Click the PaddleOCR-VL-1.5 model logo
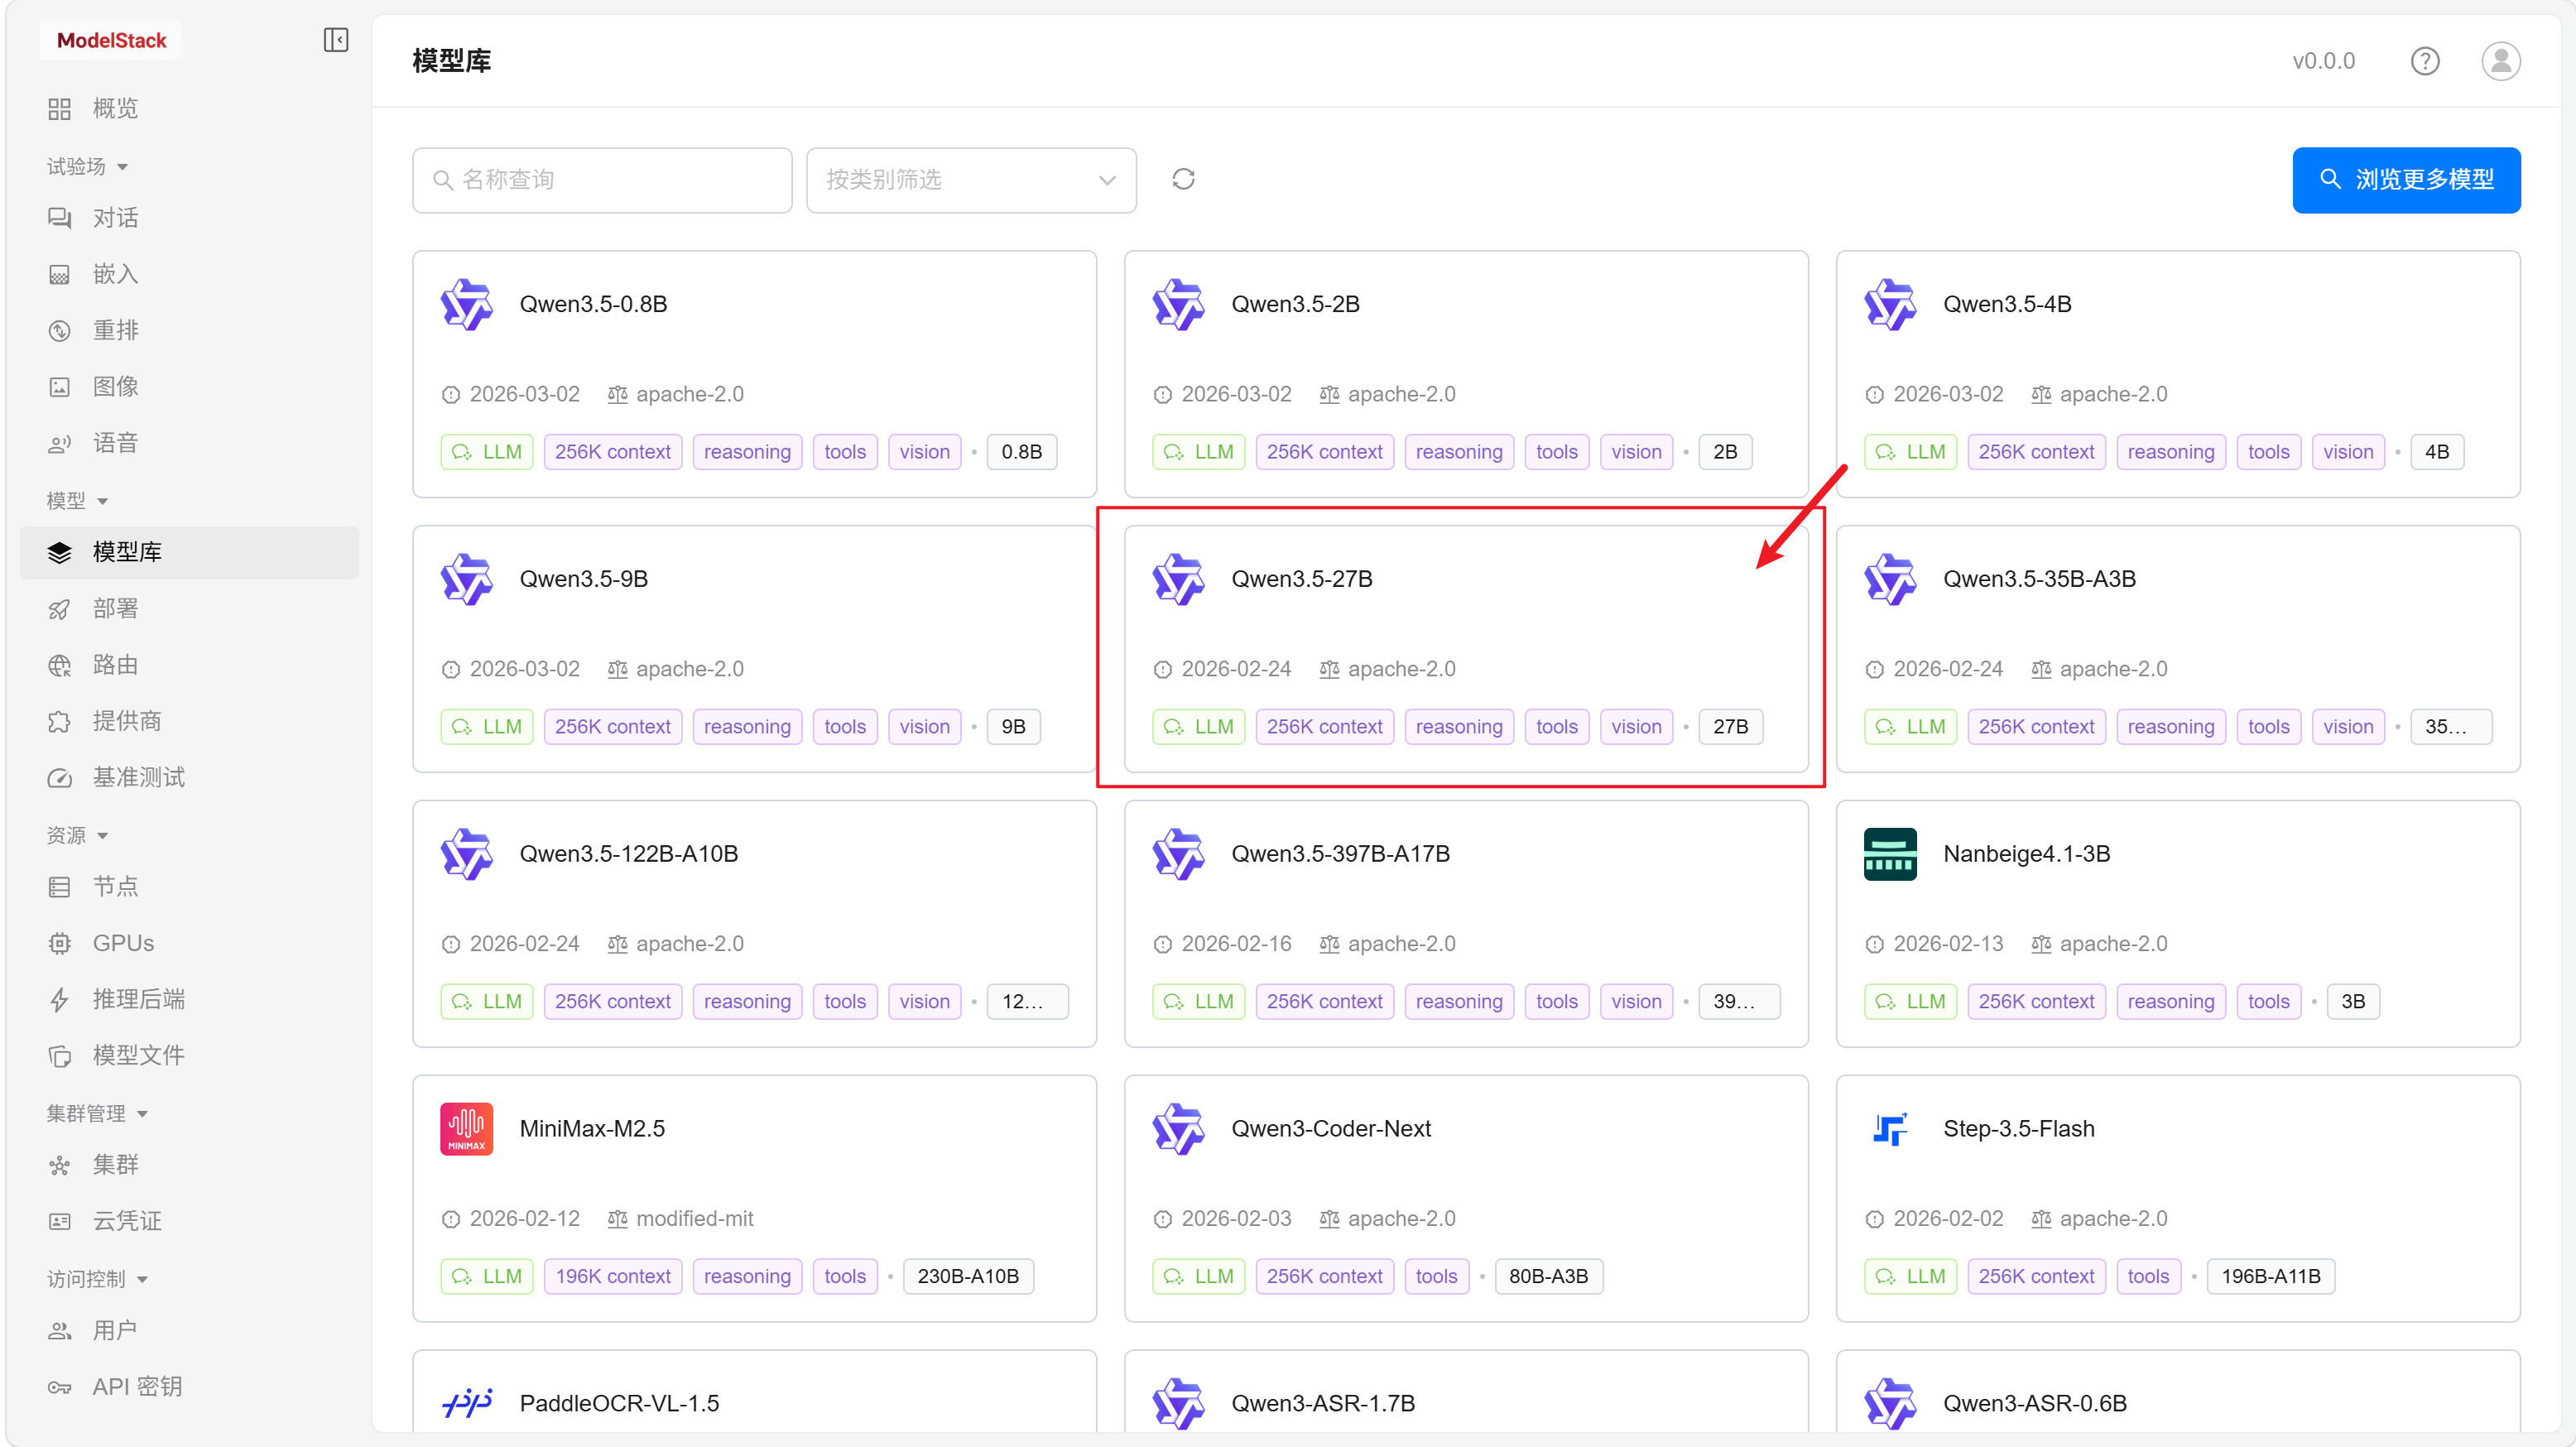Viewport: 2576px width, 1447px height. coord(467,1403)
